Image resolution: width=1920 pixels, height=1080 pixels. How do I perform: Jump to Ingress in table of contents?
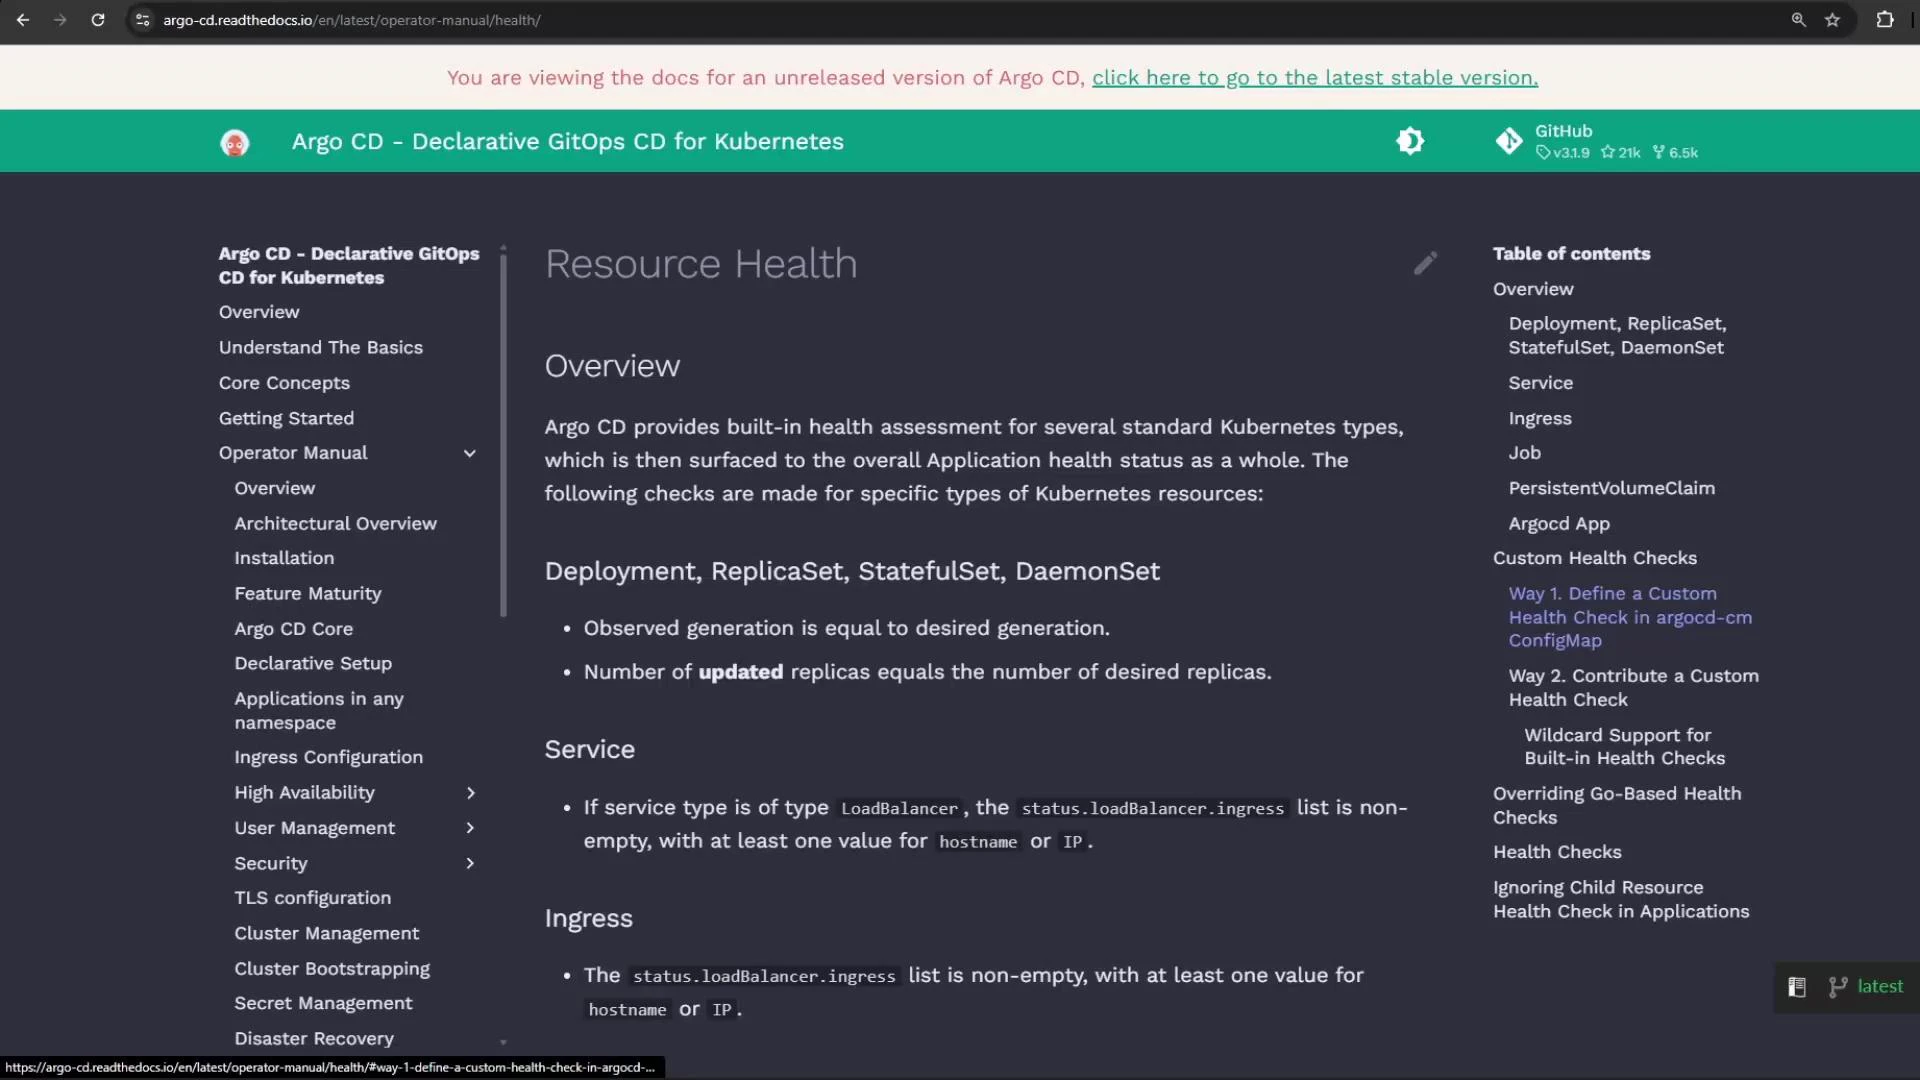[1540, 419]
